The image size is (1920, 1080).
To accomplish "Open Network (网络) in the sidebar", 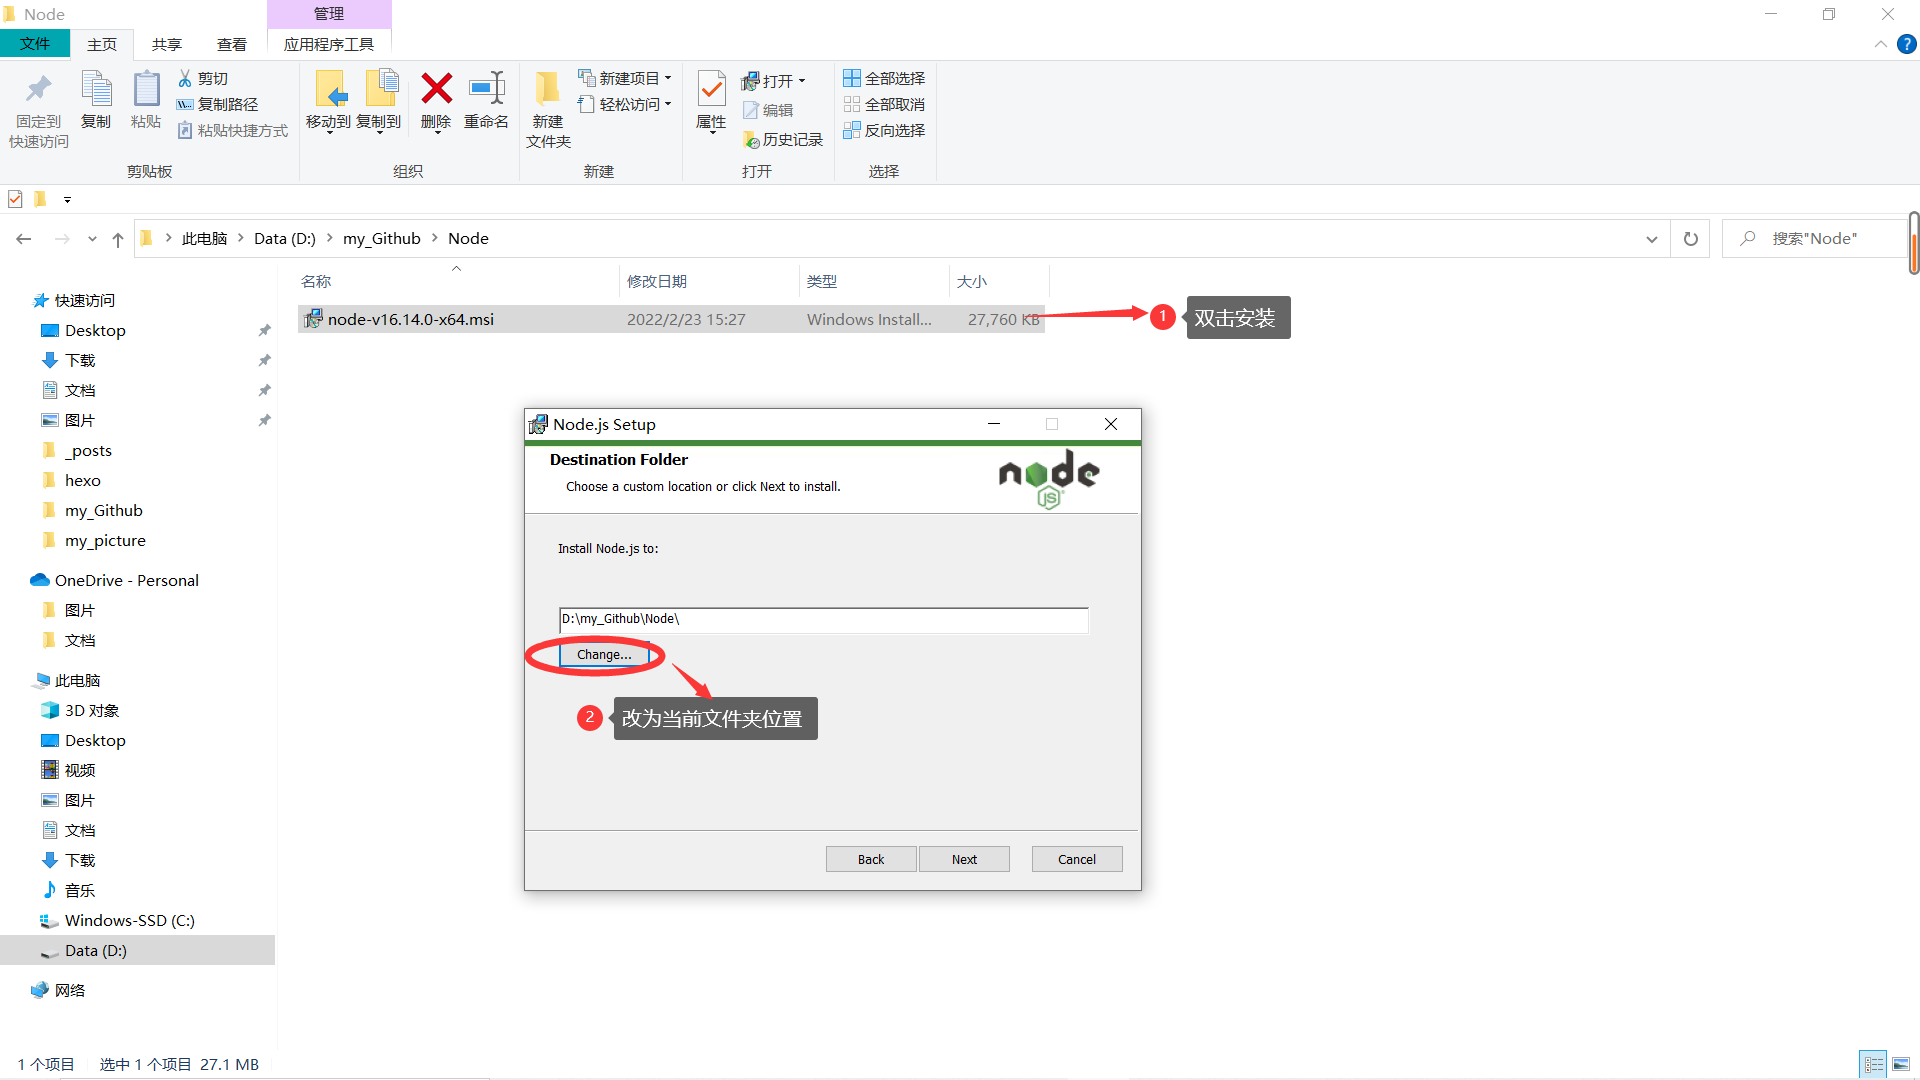I will tap(69, 991).
